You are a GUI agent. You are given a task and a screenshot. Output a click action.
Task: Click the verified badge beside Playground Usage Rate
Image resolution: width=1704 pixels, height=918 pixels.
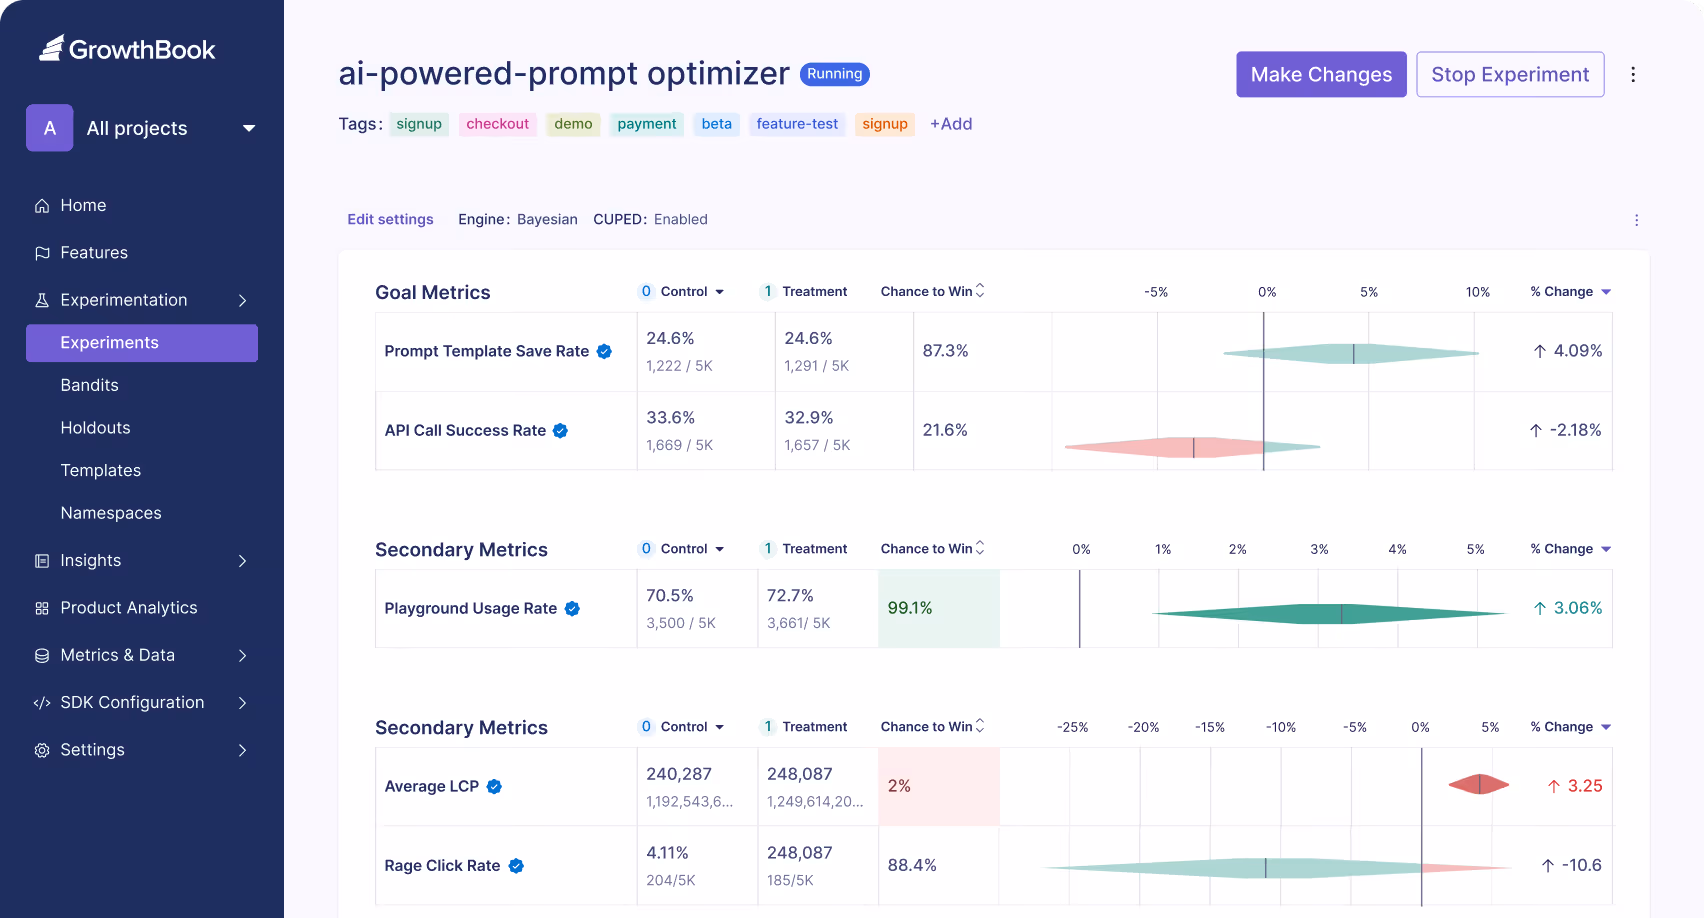572,608
